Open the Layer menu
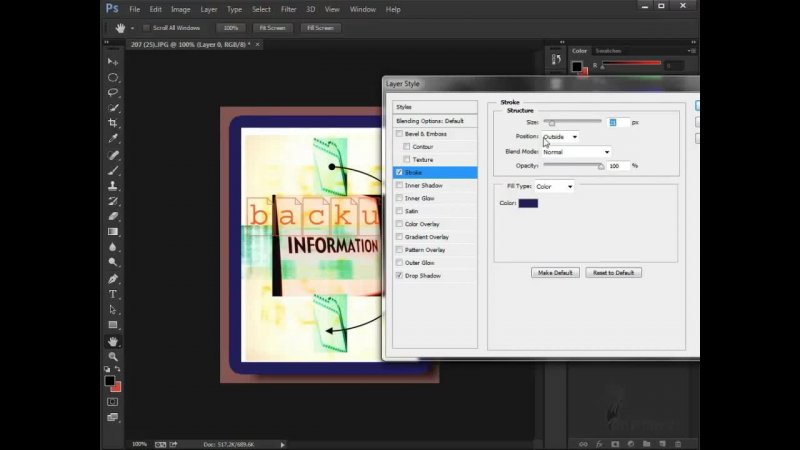The image size is (800, 450). (x=208, y=9)
